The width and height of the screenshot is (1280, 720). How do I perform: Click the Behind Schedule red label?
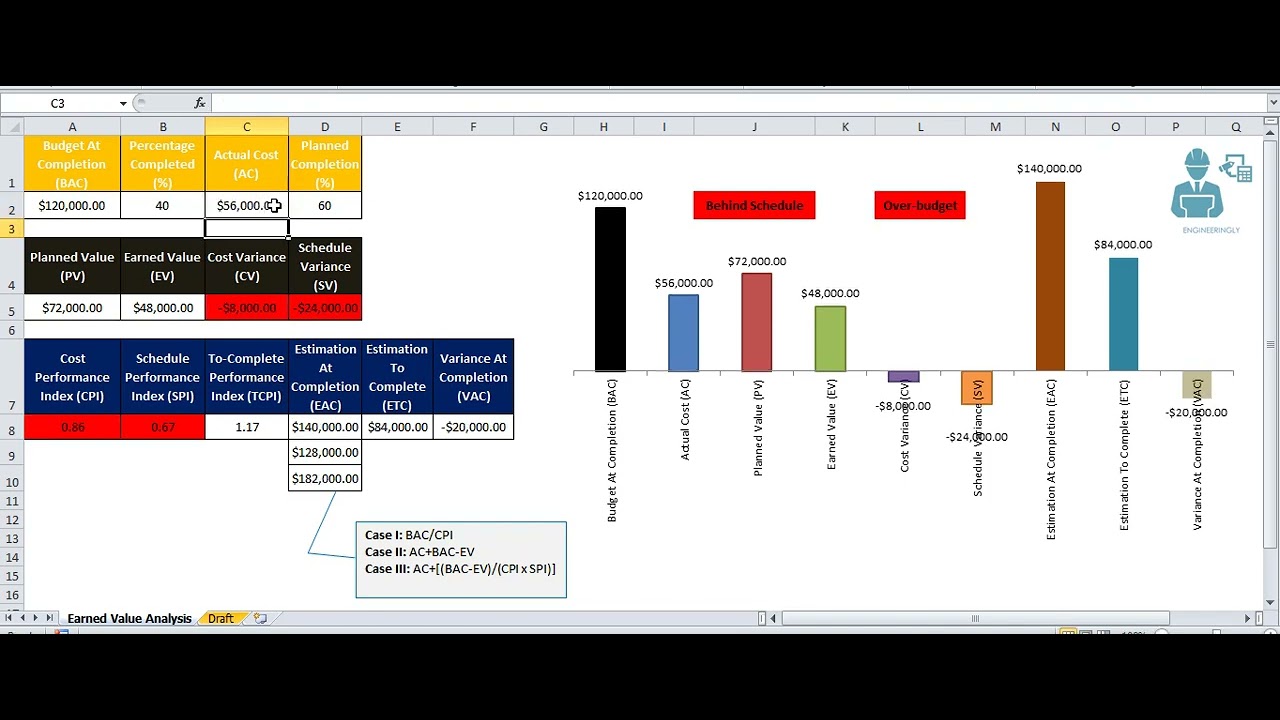[754, 205]
